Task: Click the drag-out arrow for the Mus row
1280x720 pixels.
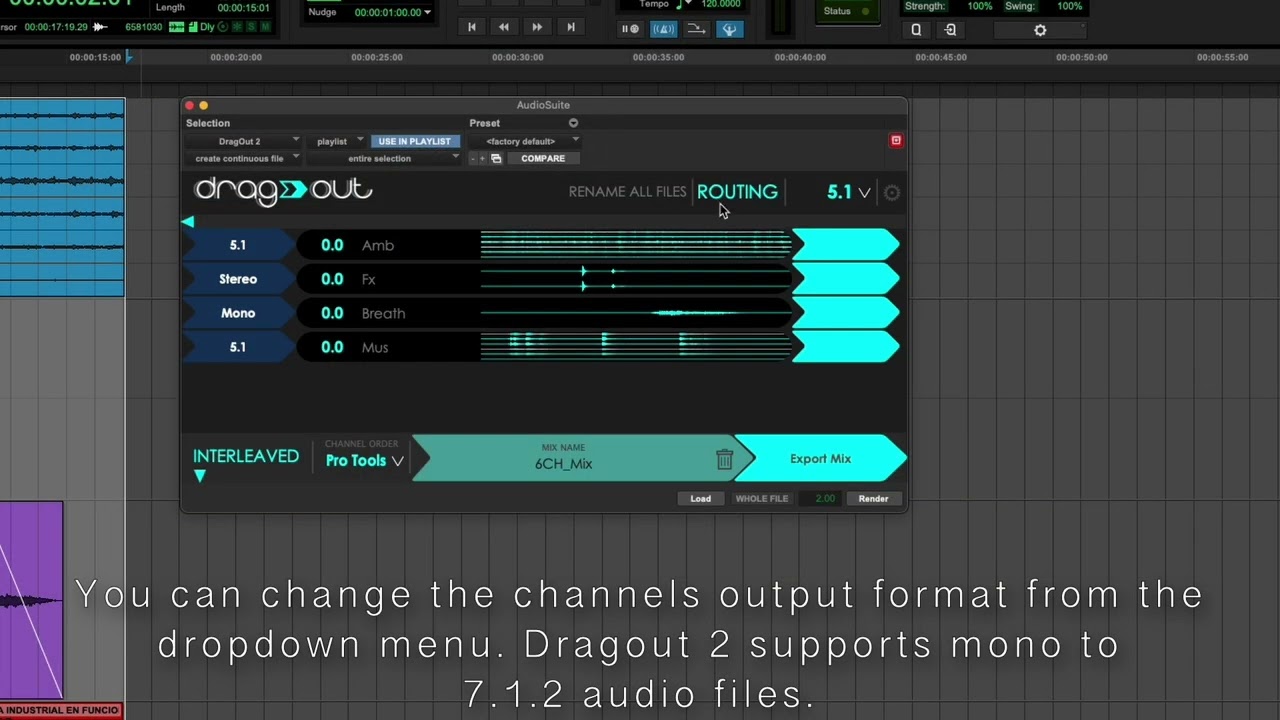Action: pos(846,347)
